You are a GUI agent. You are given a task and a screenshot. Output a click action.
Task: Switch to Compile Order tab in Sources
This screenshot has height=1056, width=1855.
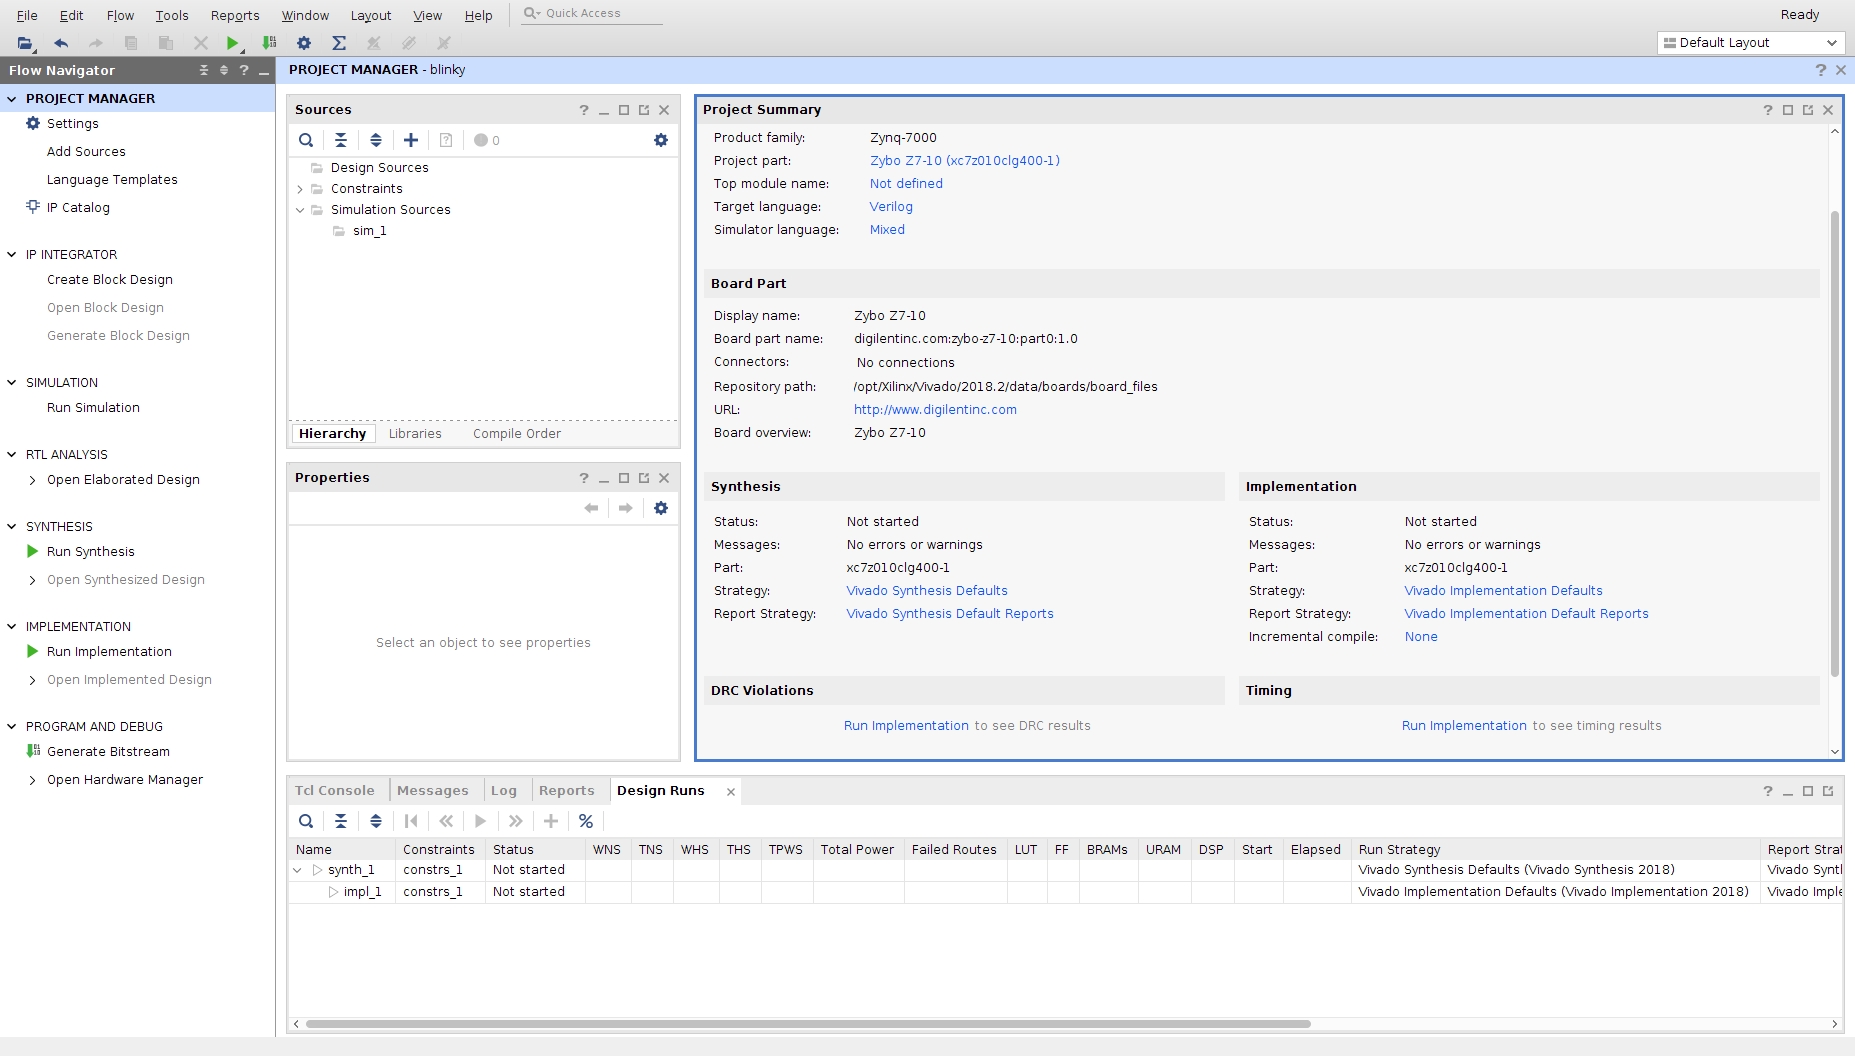516,434
